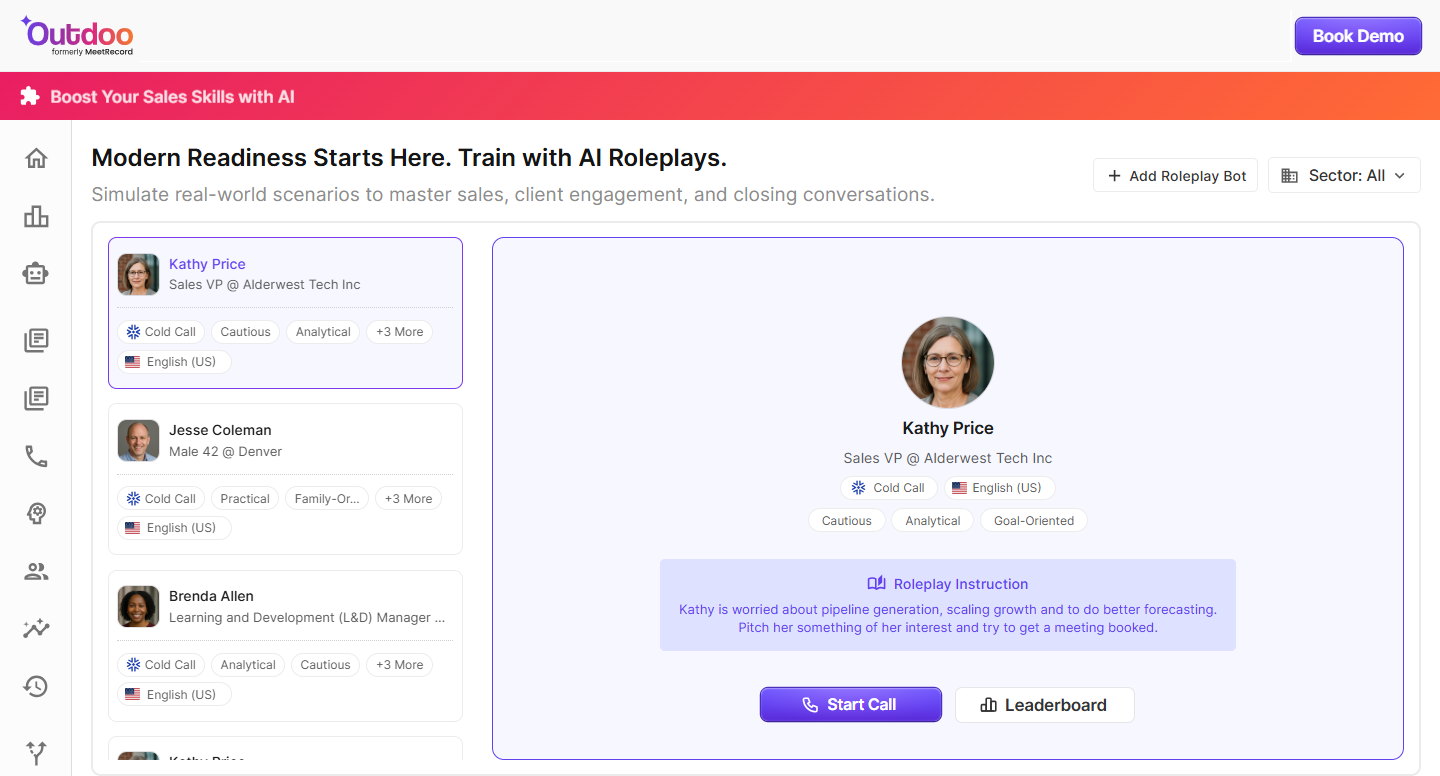Viewport: 1440px width, 776px height.
Task: Click the branching arrows sidebar icon
Action: [36, 752]
